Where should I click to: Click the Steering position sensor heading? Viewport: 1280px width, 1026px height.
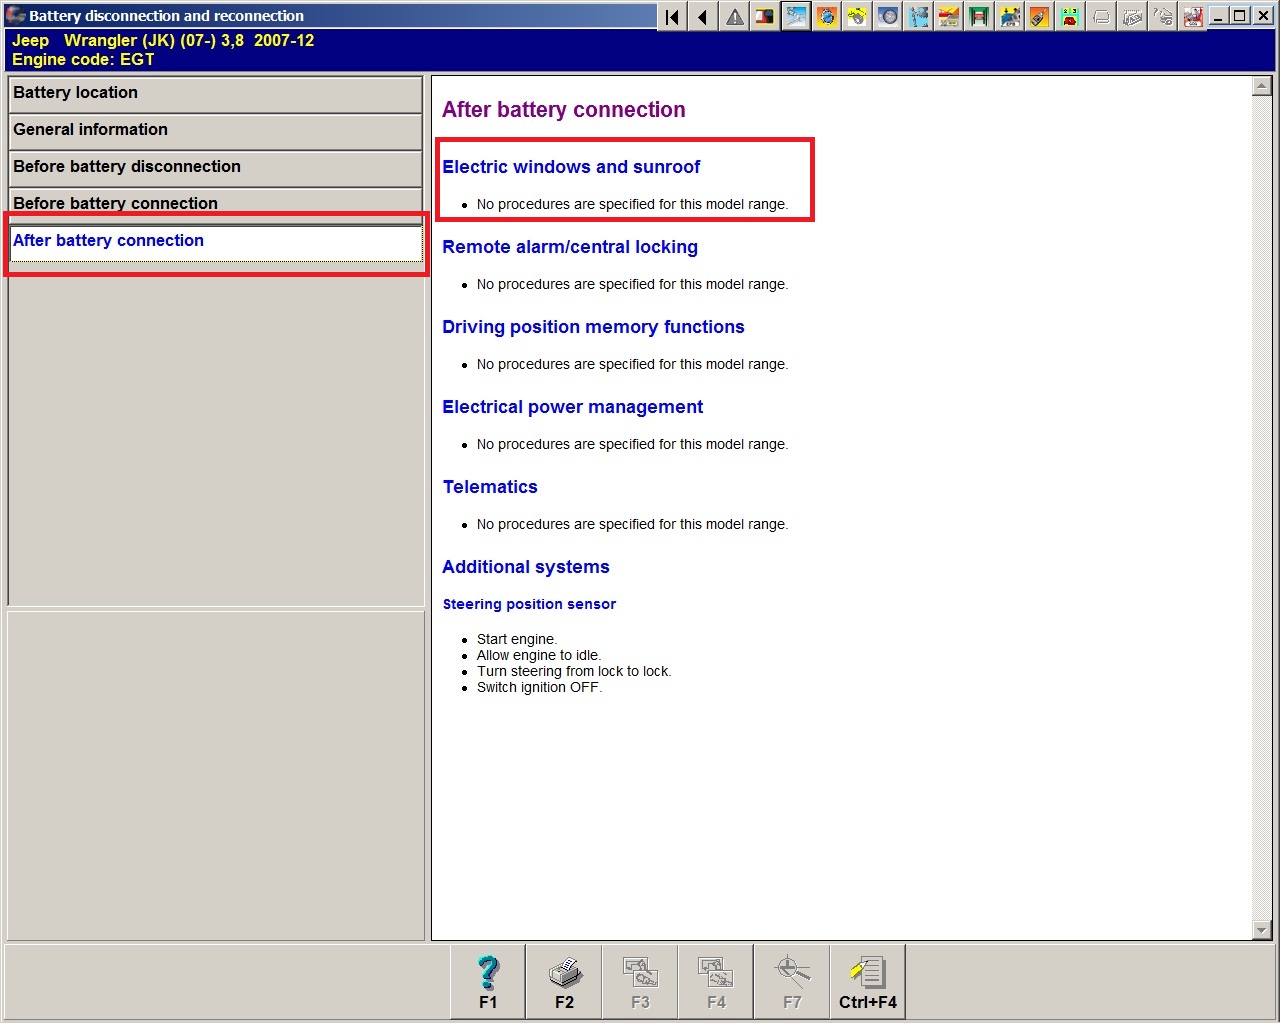[x=529, y=604]
